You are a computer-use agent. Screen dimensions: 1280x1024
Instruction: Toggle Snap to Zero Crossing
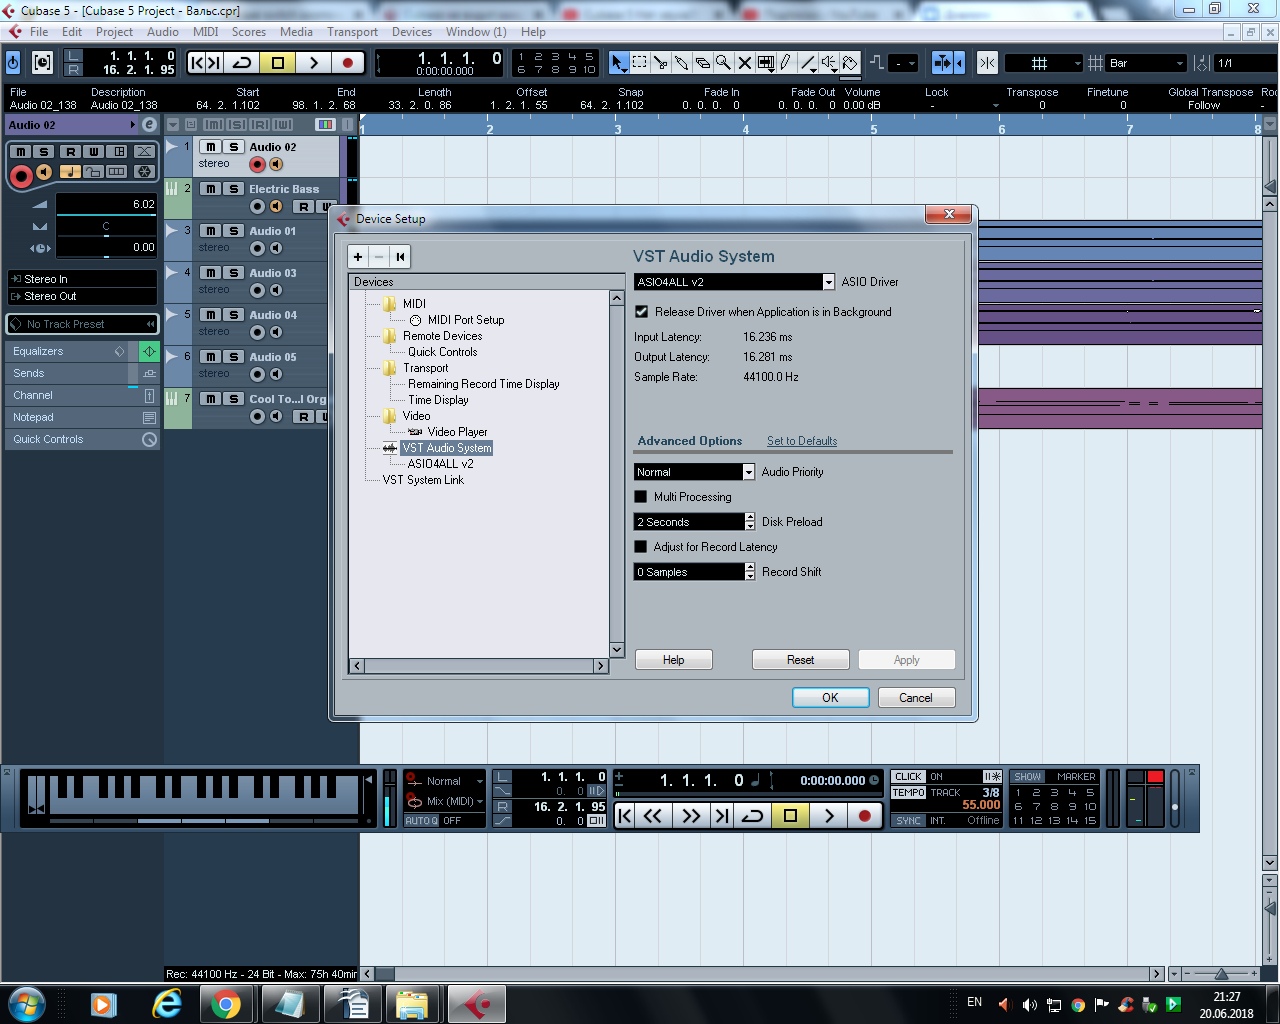point(987,62)
